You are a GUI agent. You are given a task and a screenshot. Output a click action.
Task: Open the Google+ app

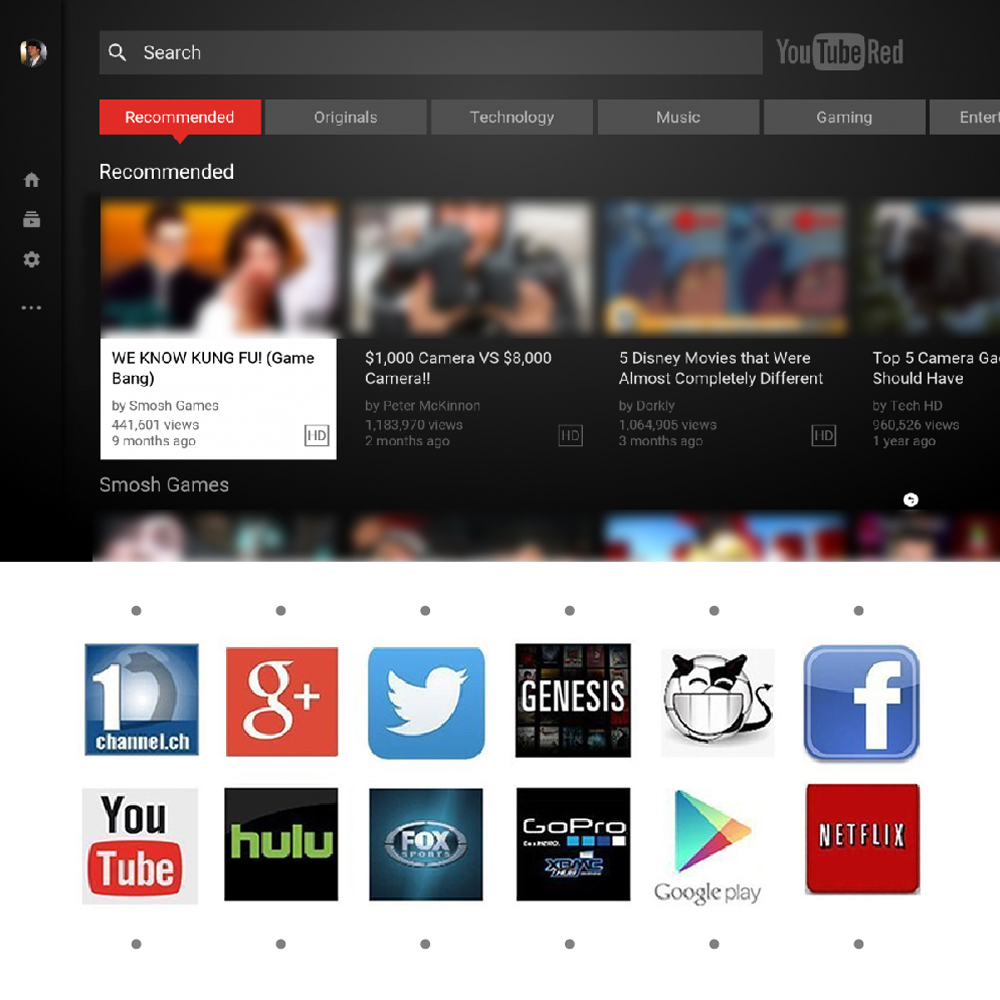281,700
